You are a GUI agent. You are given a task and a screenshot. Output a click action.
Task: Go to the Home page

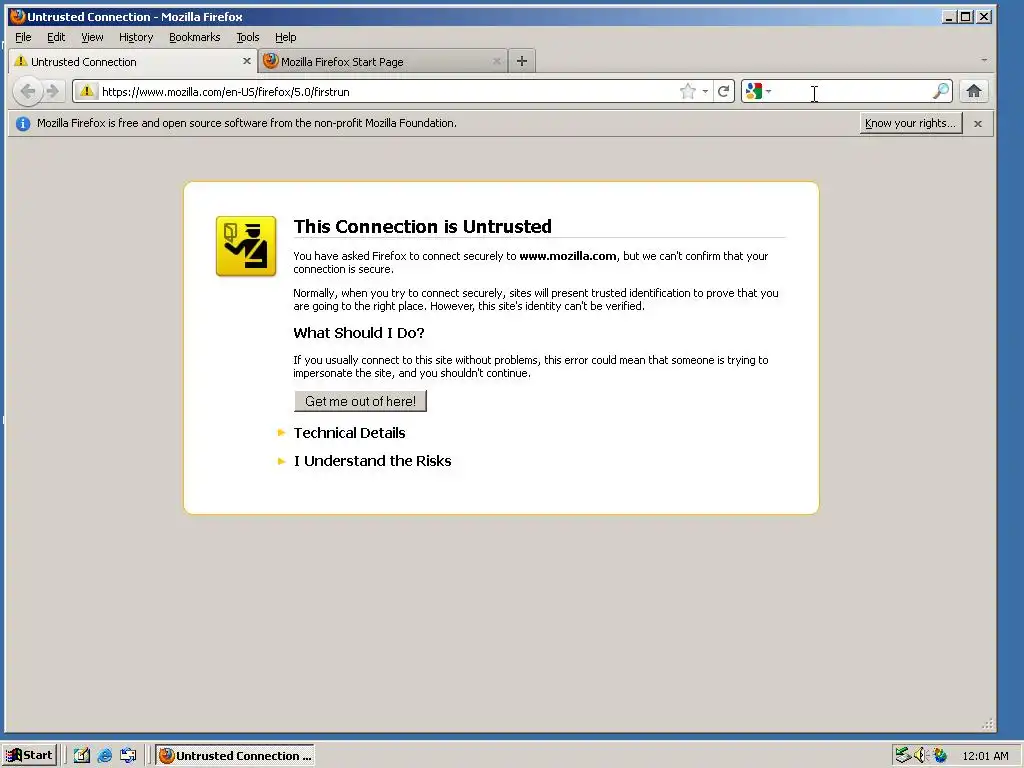(x=974, y=91)
